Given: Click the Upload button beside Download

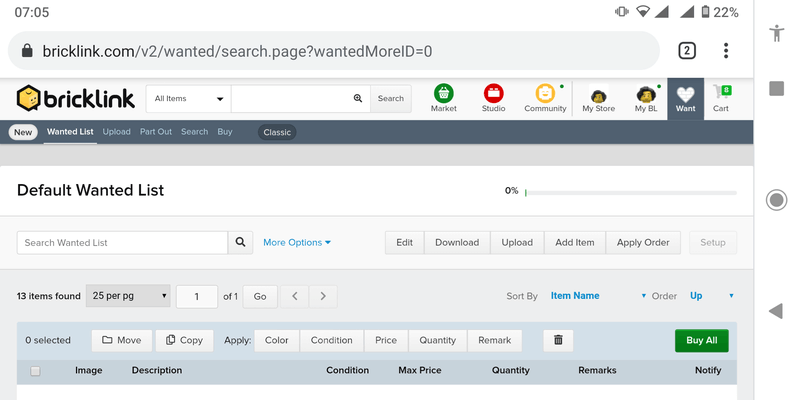Looking at the screenshot, I should click(x=517, y=242).
